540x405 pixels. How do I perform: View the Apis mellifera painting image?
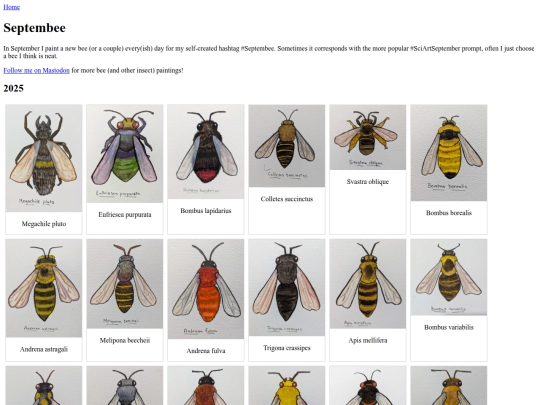tap(368, 284)
